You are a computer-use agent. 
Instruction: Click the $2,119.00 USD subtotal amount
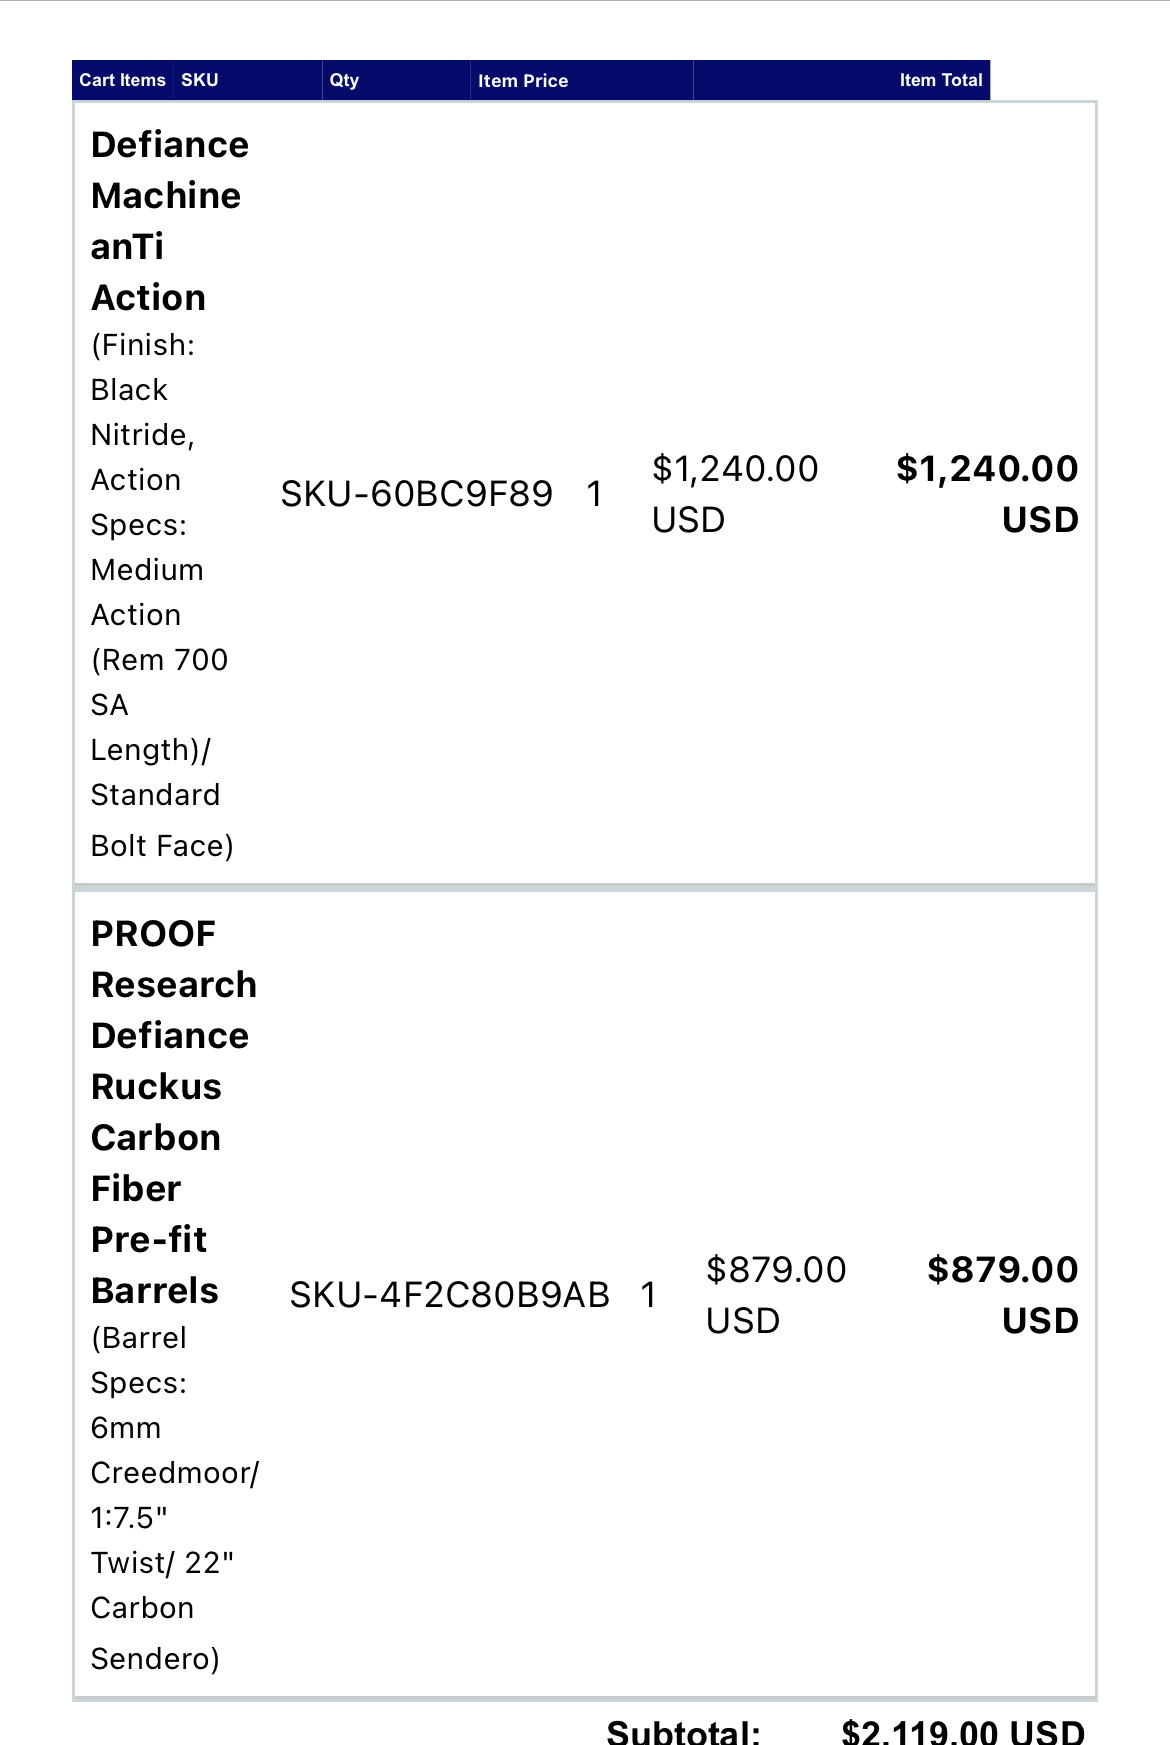963,1732
